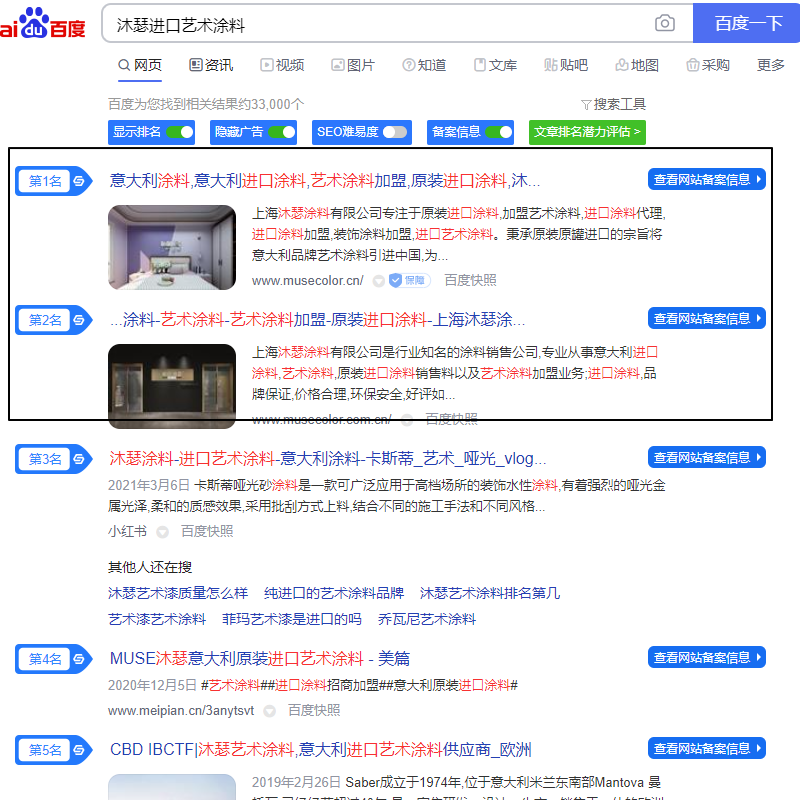Open 查看网站备案信息 for rank 4 result
The width and height of the screenshot is (800, 800).
(x=707, y=657)
